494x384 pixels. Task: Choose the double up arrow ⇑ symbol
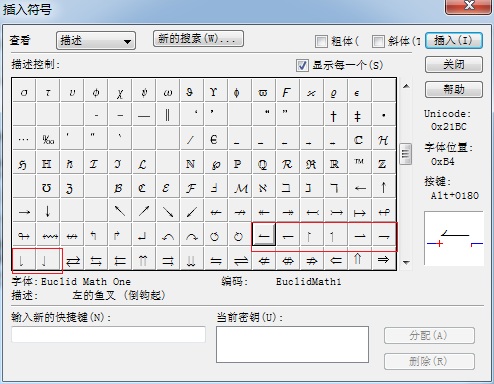(360, 259)
